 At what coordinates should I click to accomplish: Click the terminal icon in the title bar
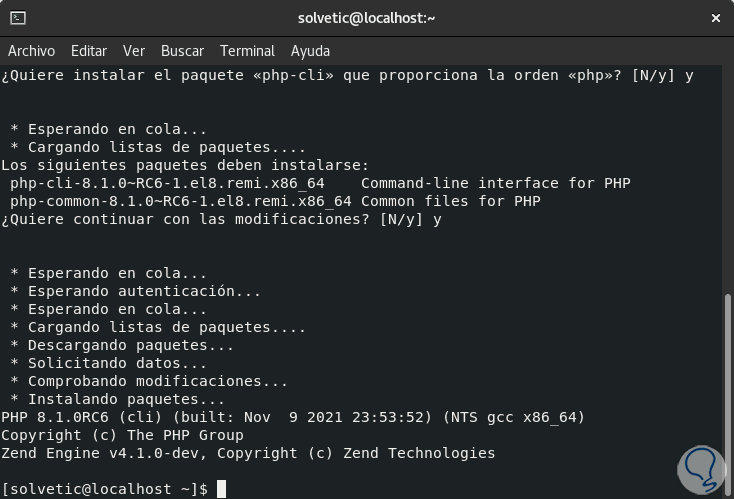[18, 18]
